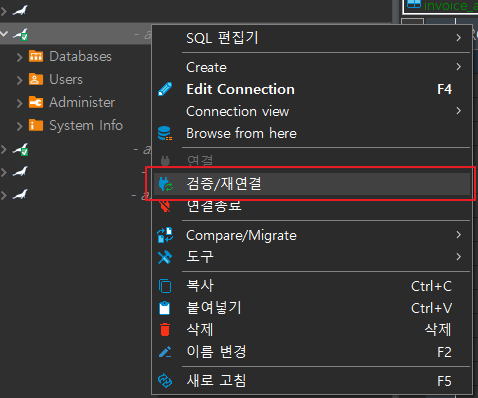Collapse the expanded connection node

[4, 34]
